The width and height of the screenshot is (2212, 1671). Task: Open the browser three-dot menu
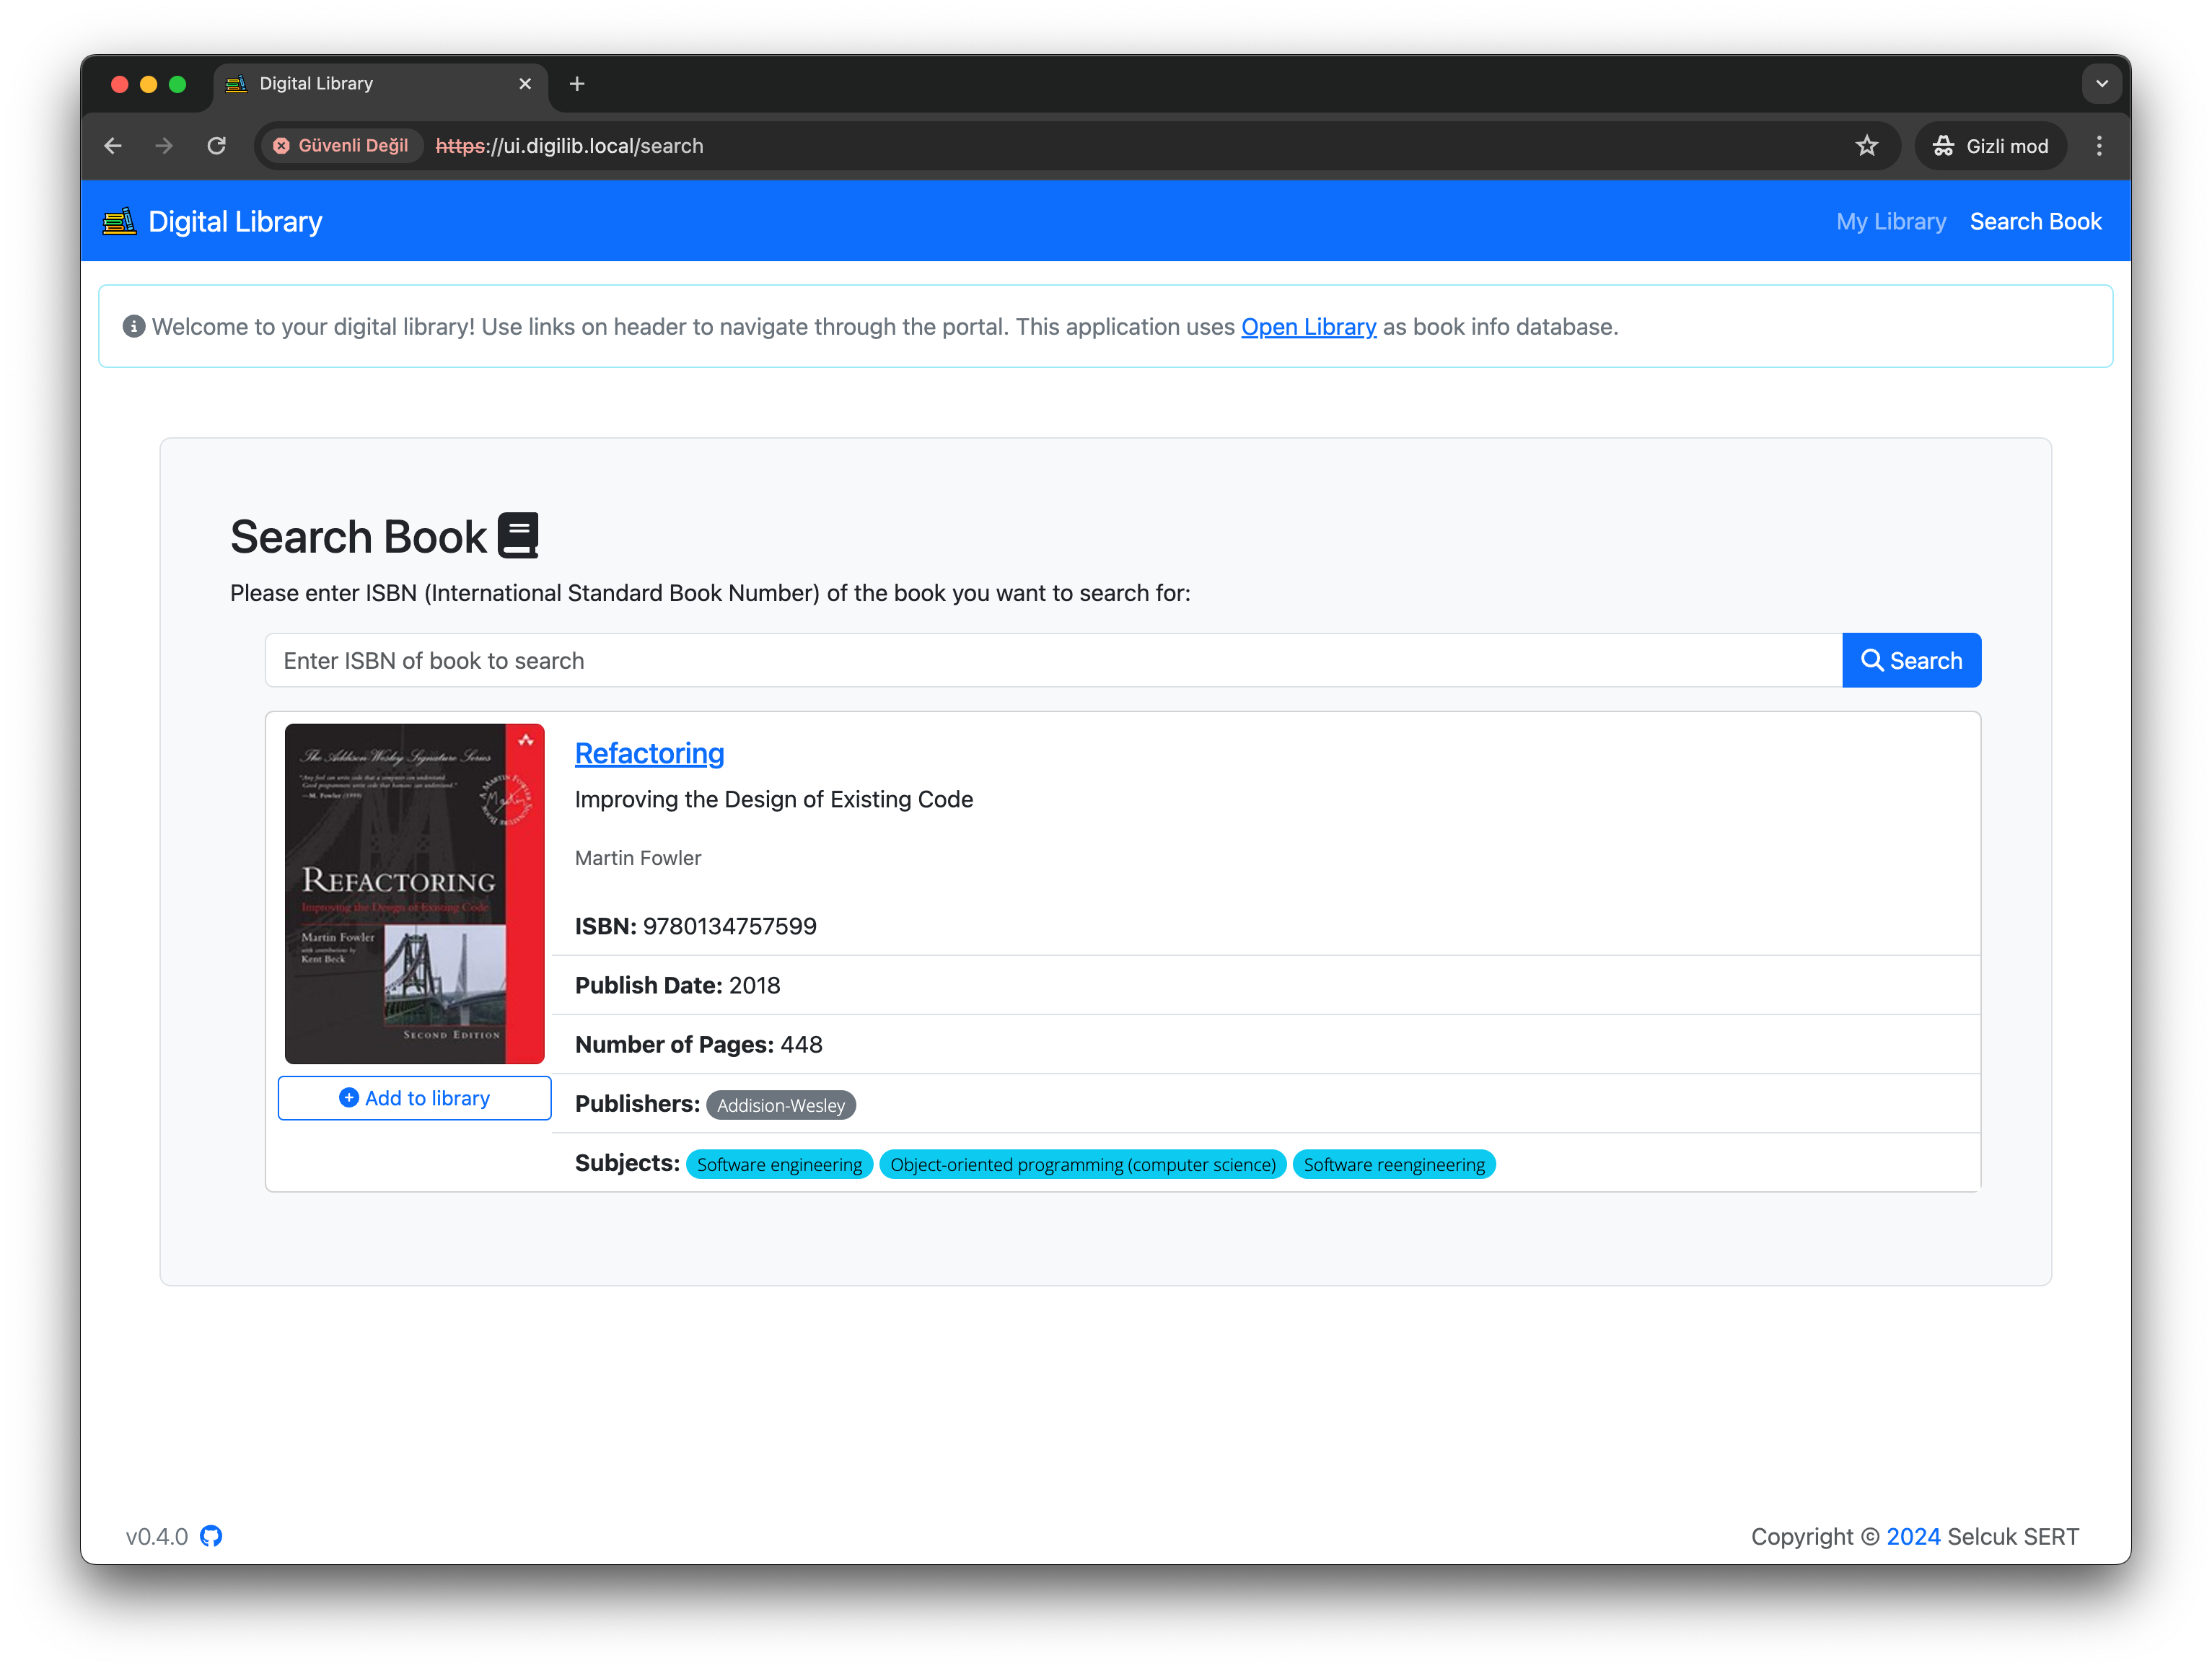[x=2098, y=146]
